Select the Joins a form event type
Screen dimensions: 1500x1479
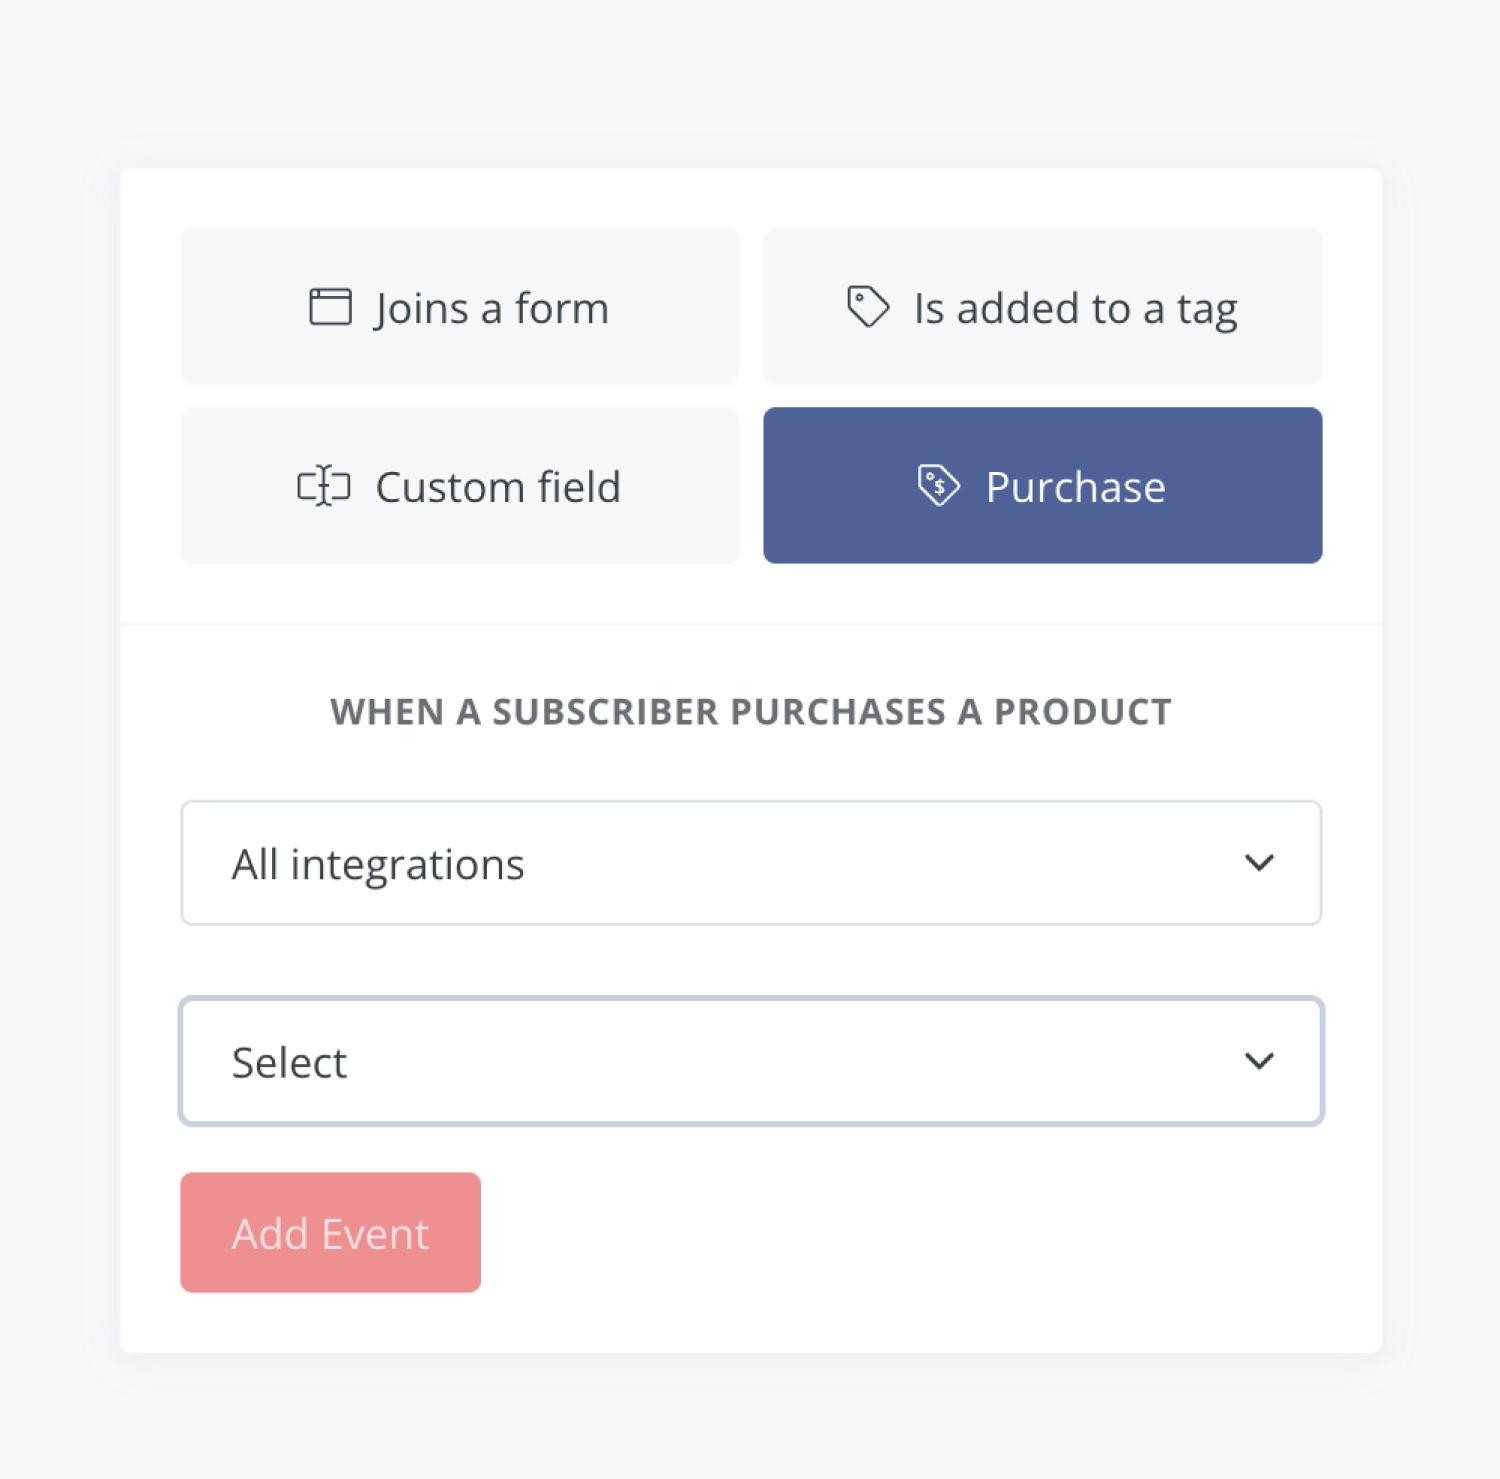tap(459, 307)
